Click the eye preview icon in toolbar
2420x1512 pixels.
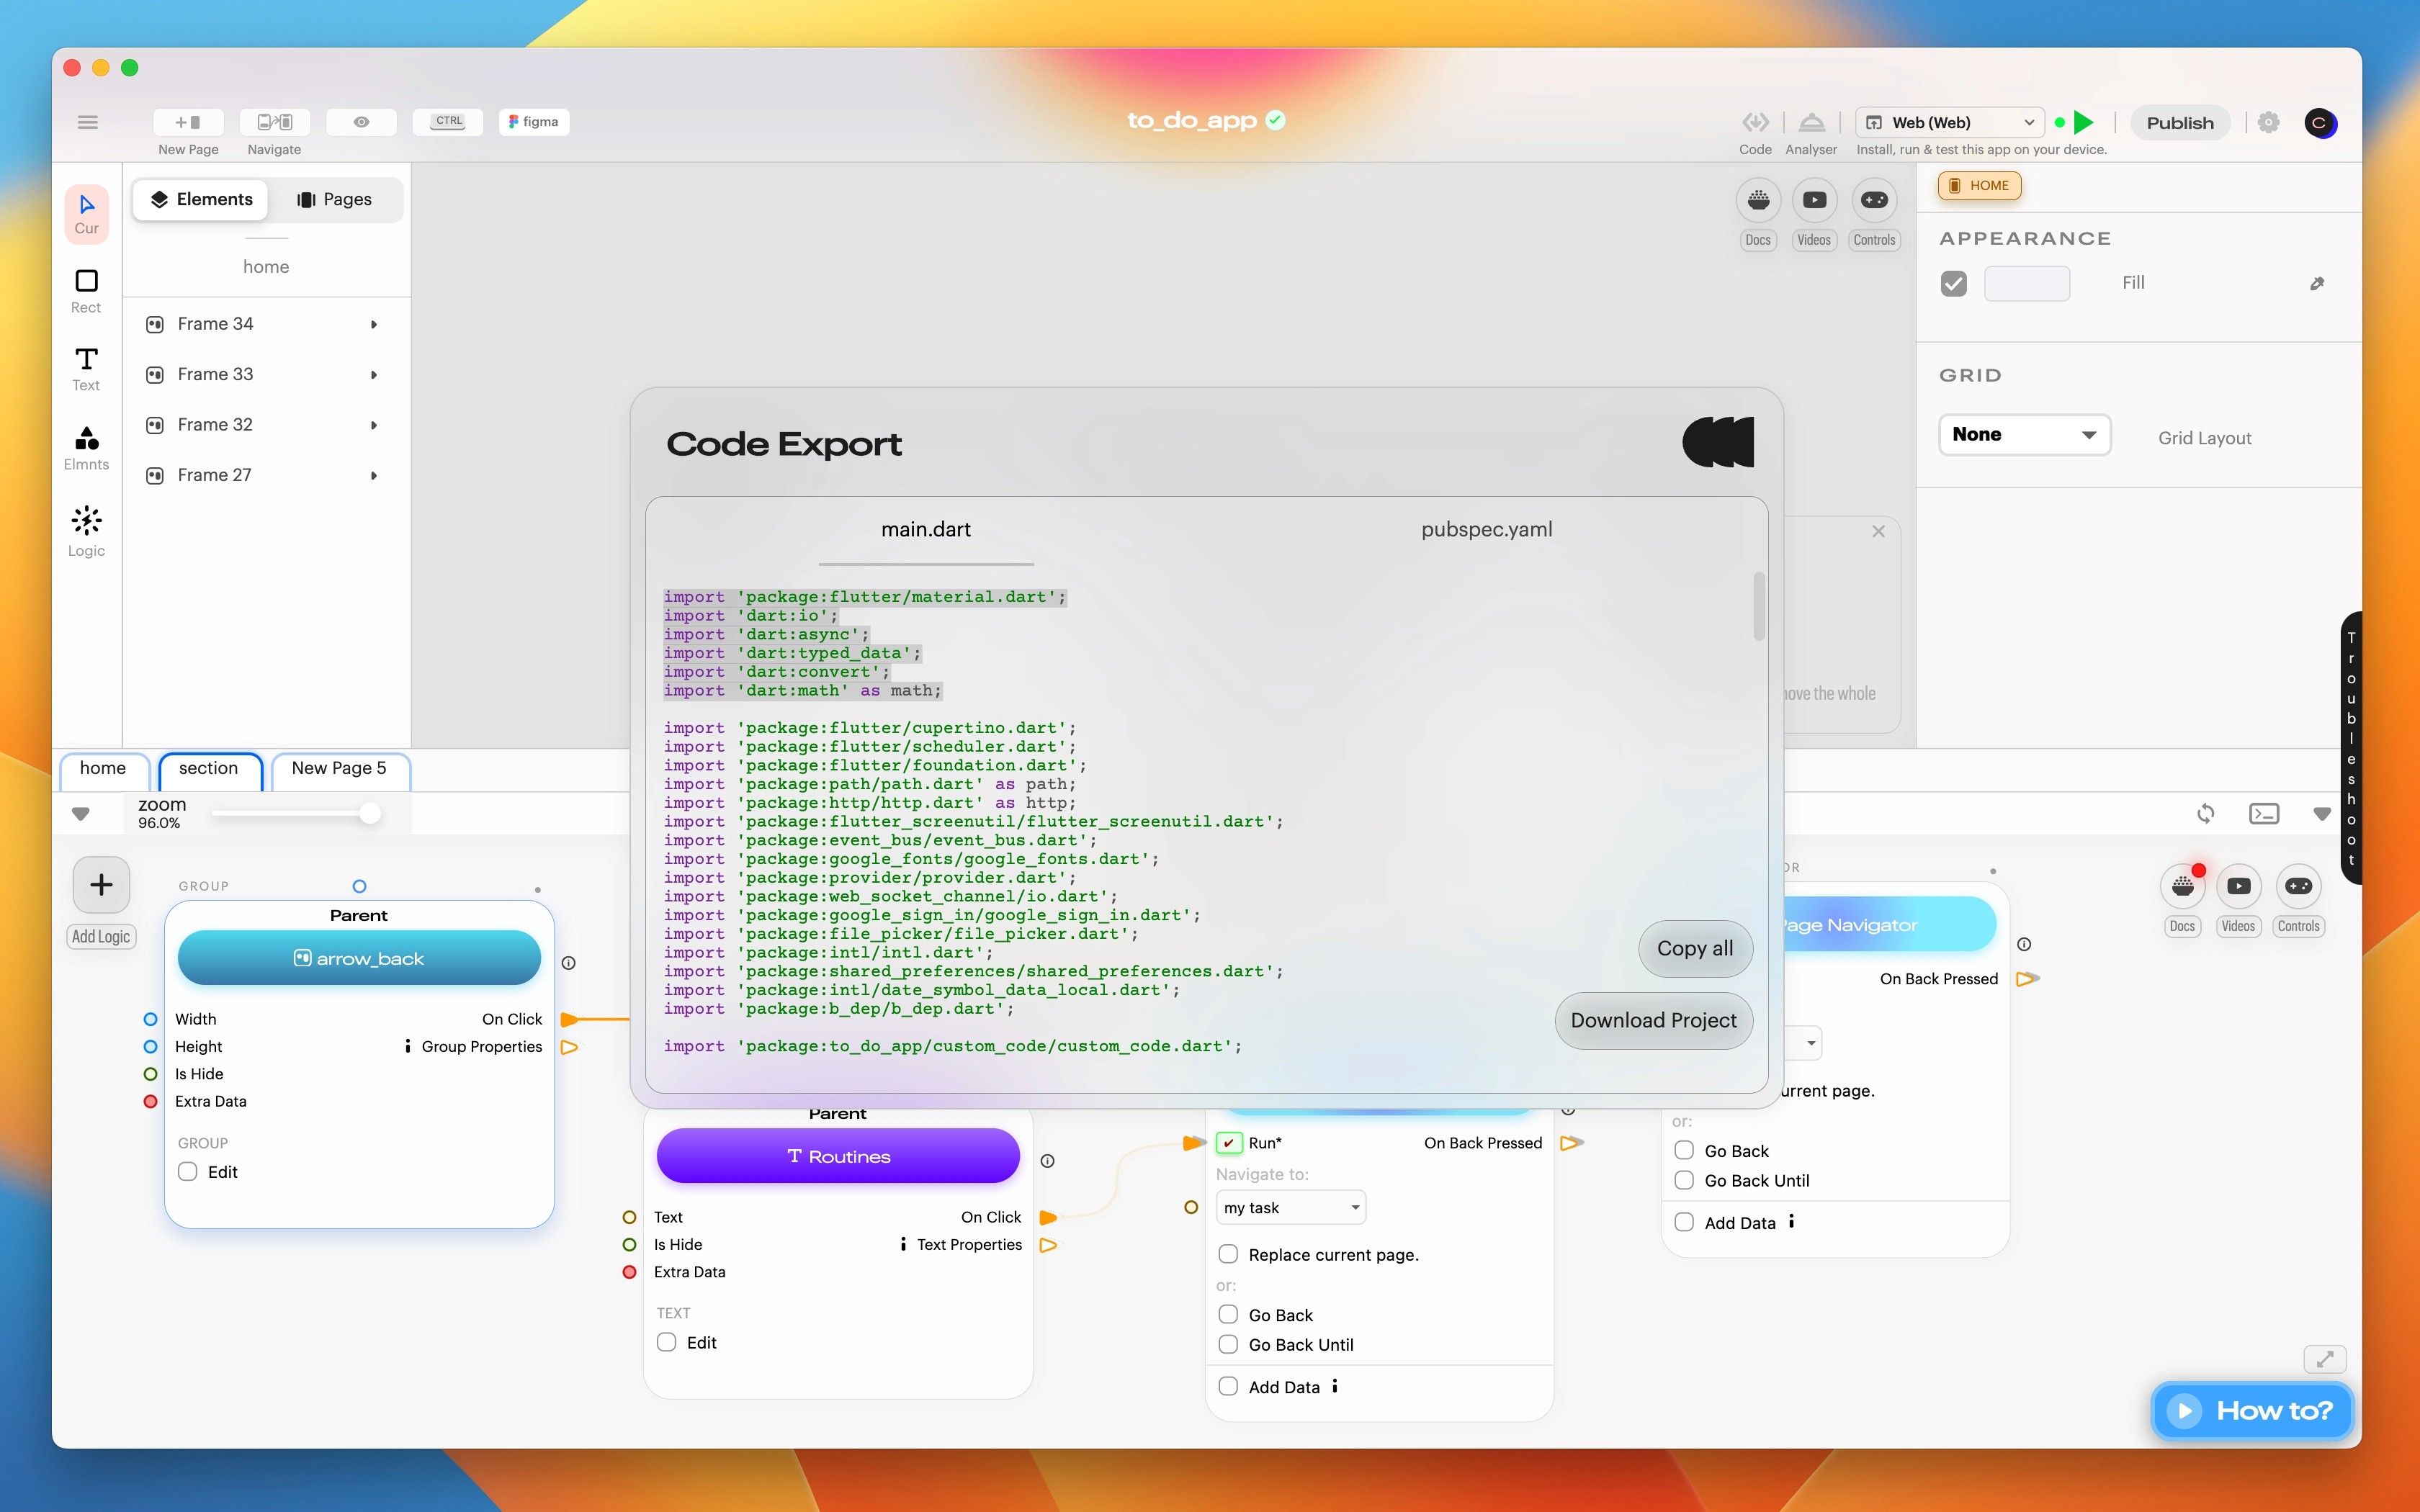[x=361, y=122]
